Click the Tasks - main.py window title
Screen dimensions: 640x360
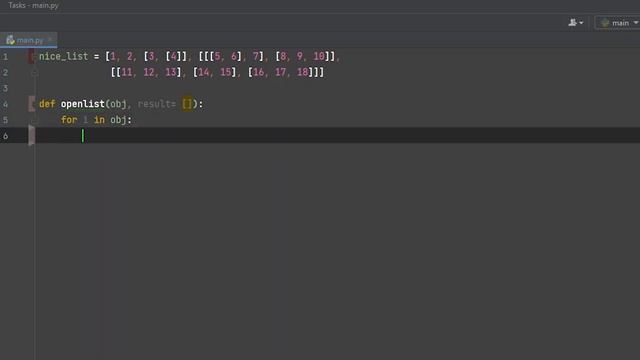pyautogui.click(x=33, y=5)
